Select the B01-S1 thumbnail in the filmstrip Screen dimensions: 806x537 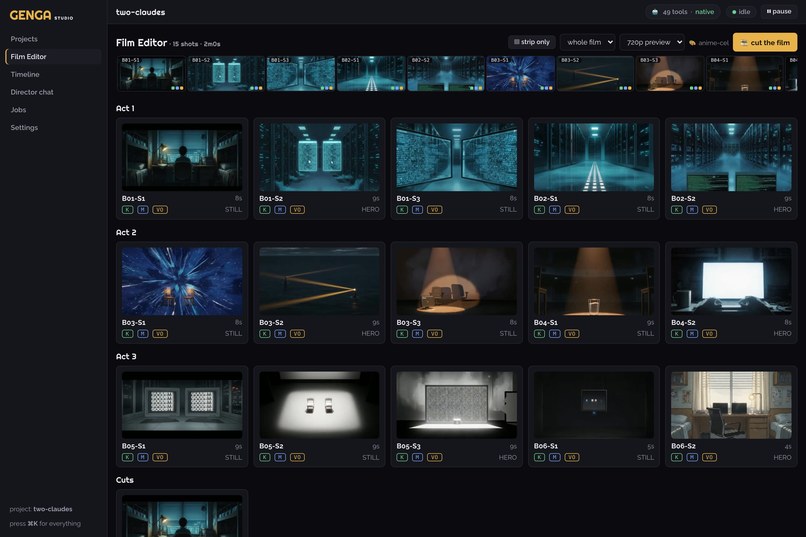pyautogui.click(x=151, y=74)
